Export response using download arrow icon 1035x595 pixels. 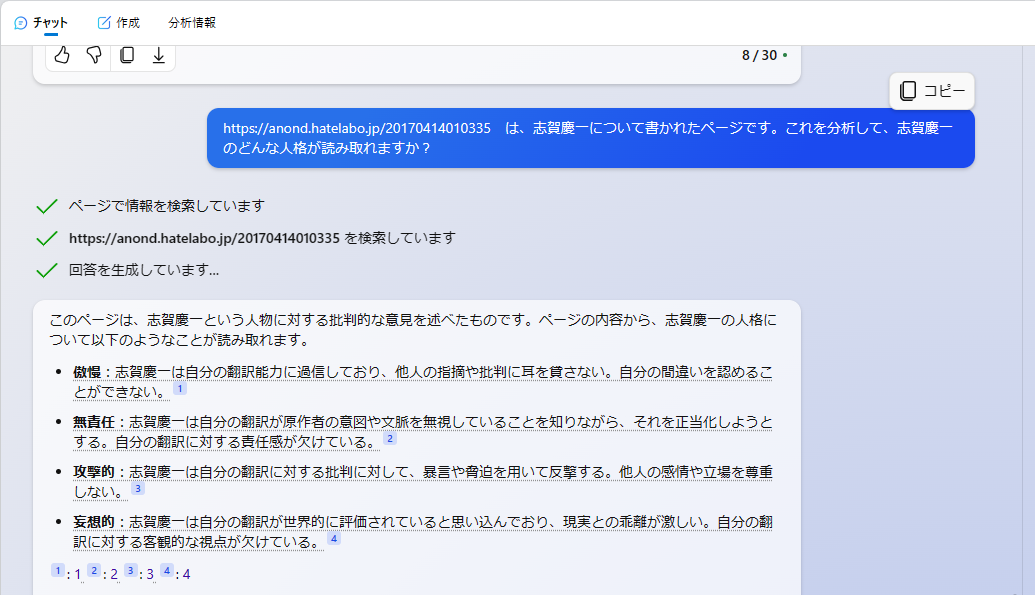point(158,55)
